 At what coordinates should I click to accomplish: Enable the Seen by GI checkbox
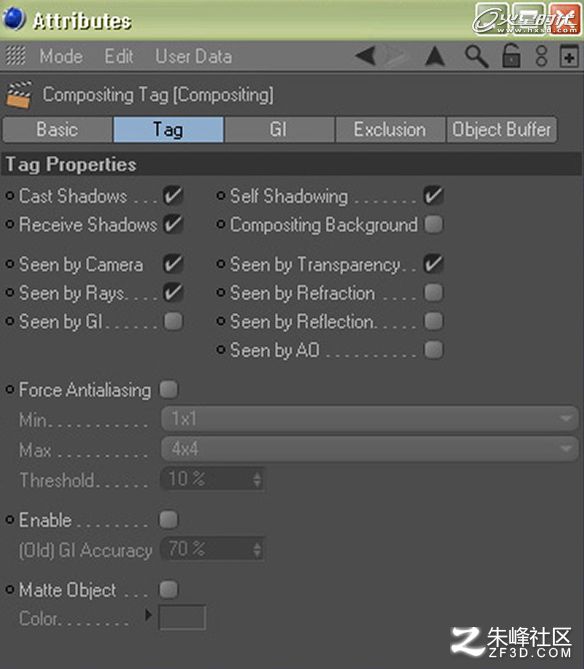point(173,321)
